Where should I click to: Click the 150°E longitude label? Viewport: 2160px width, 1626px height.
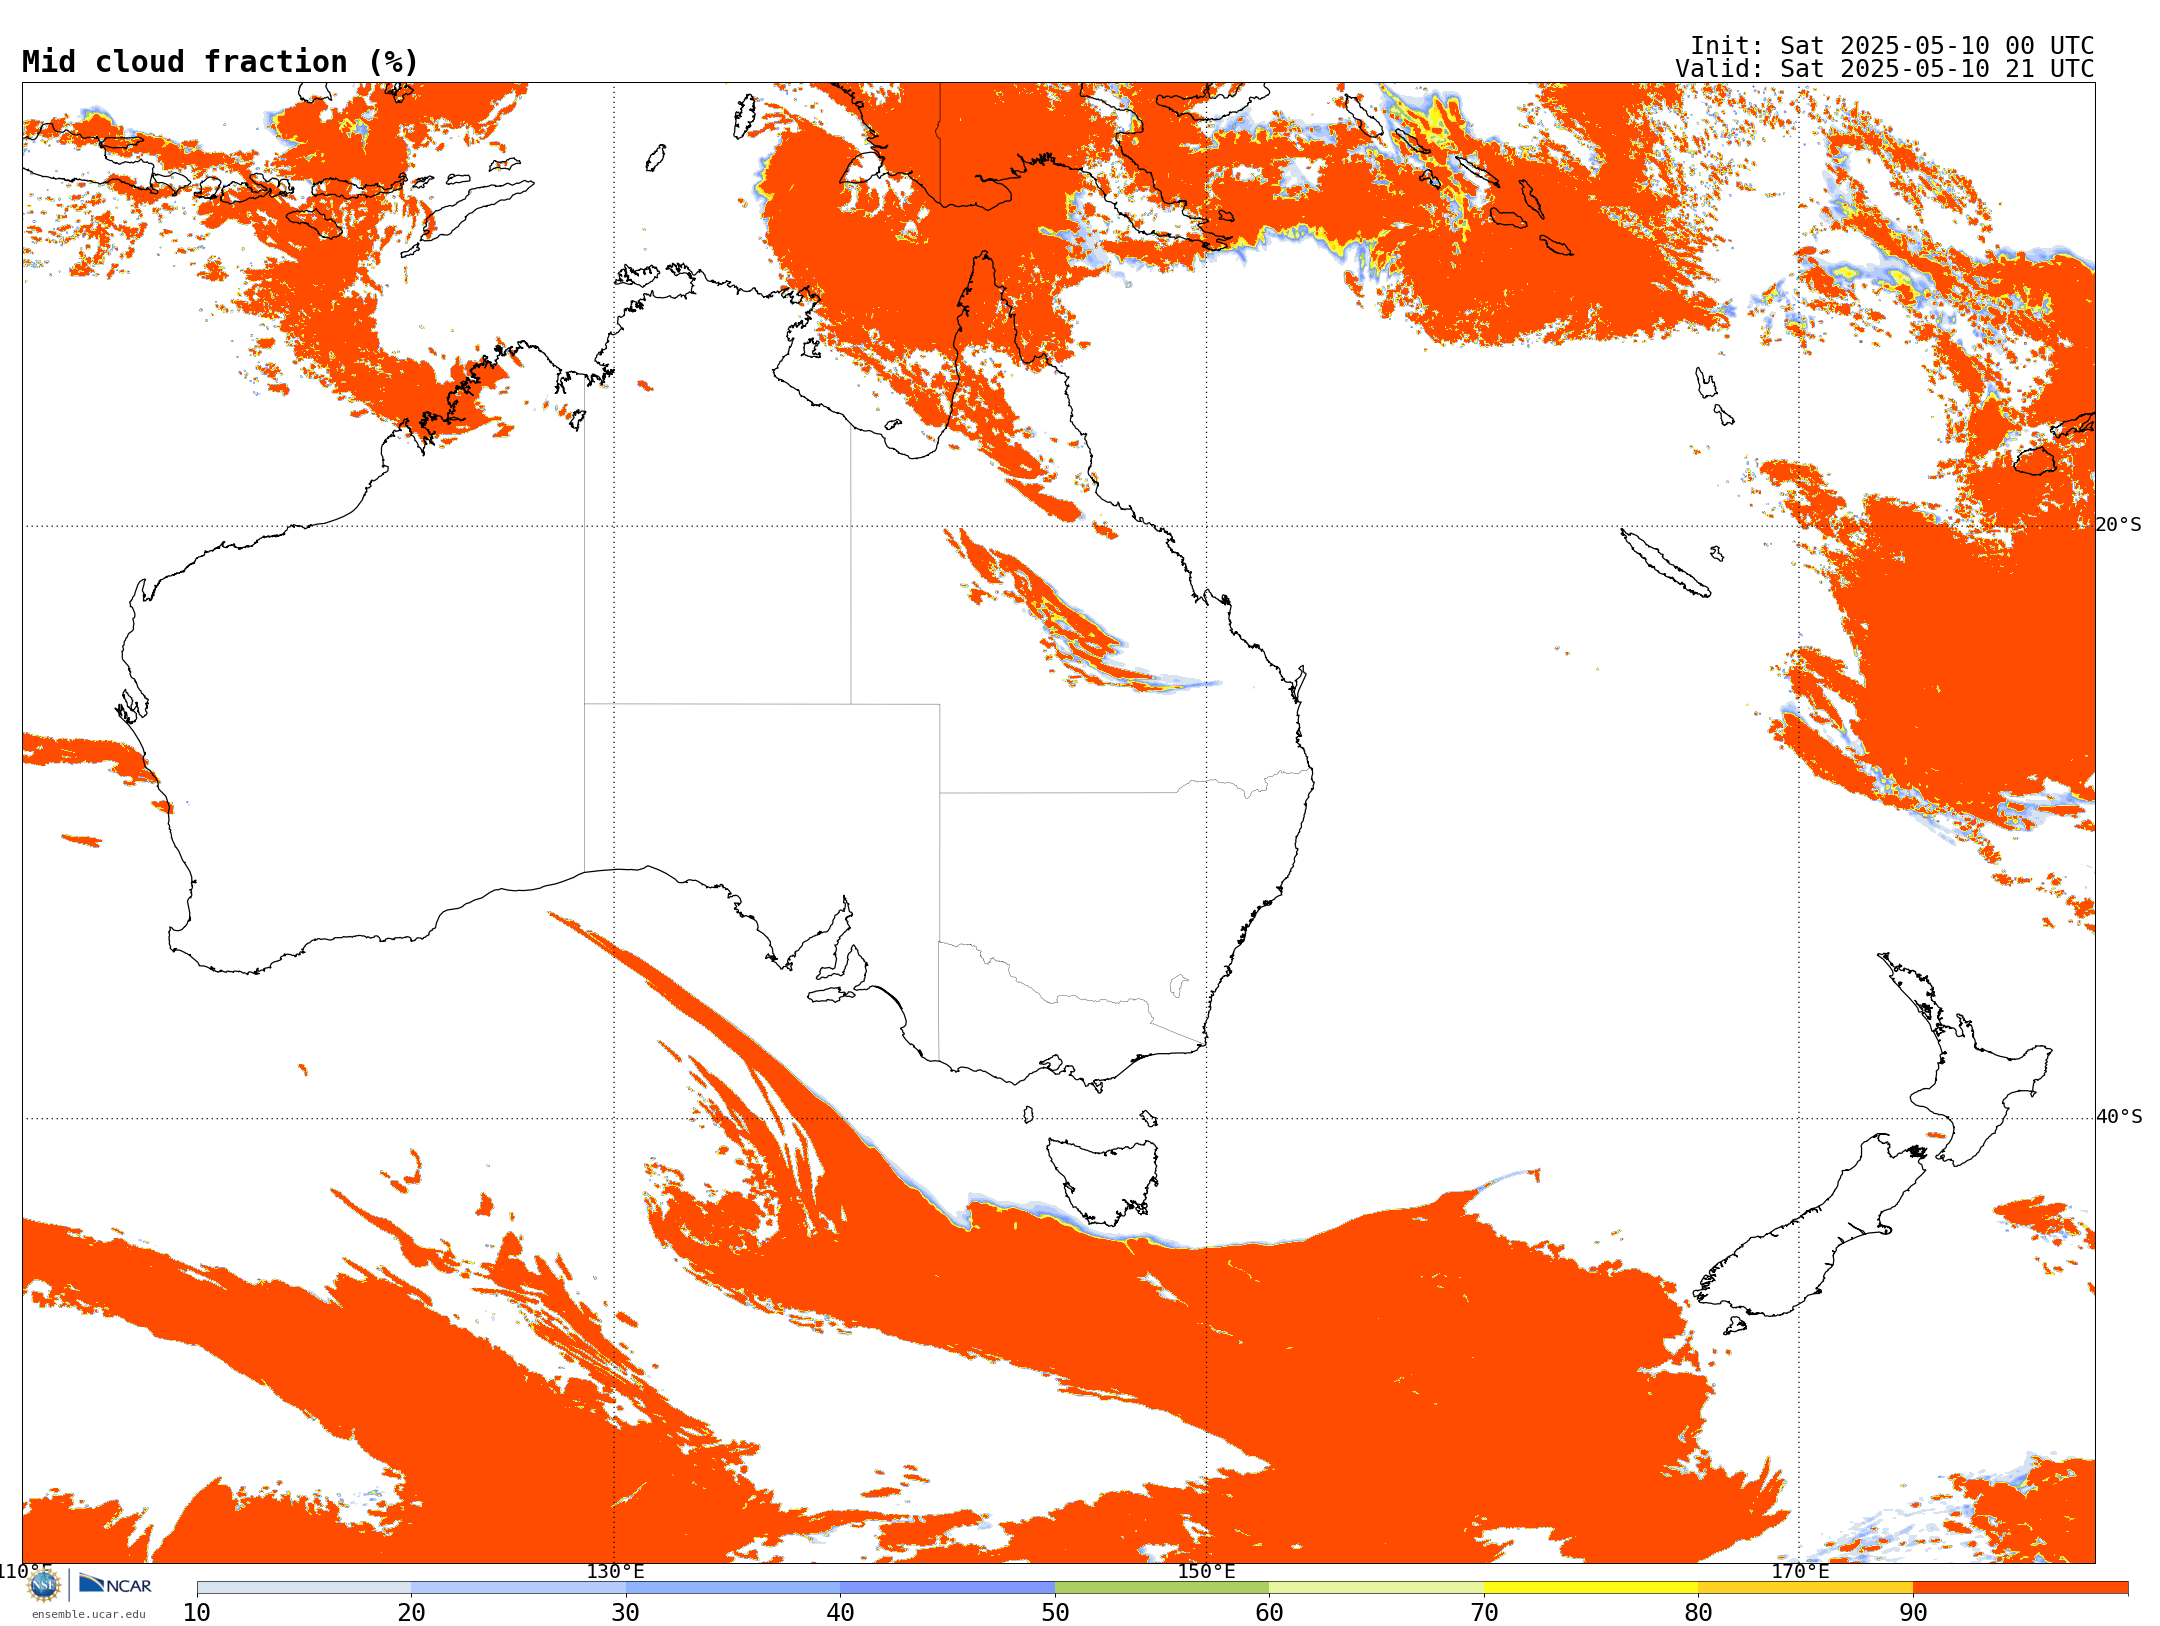click(1206, 1571)
